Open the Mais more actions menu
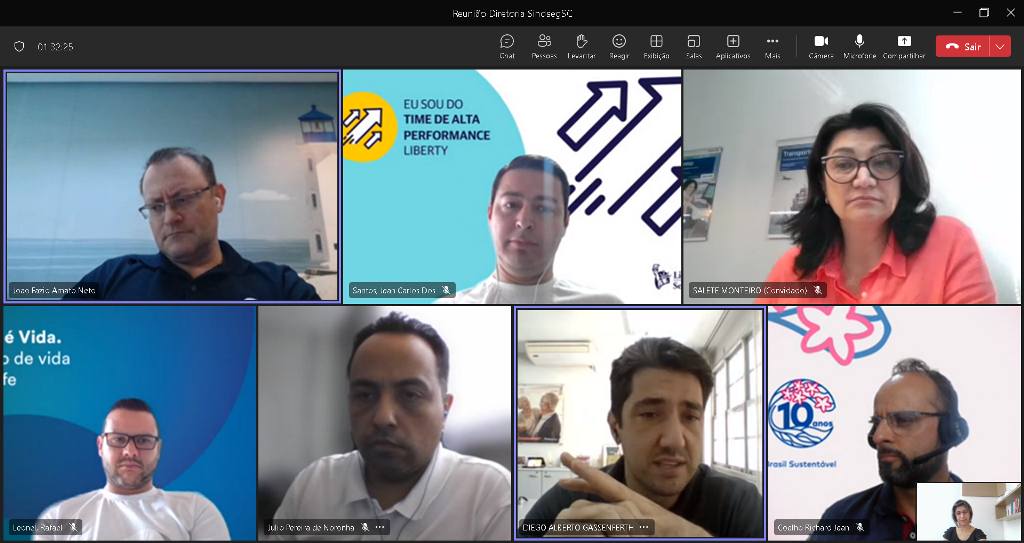 (x=772, y=45)
